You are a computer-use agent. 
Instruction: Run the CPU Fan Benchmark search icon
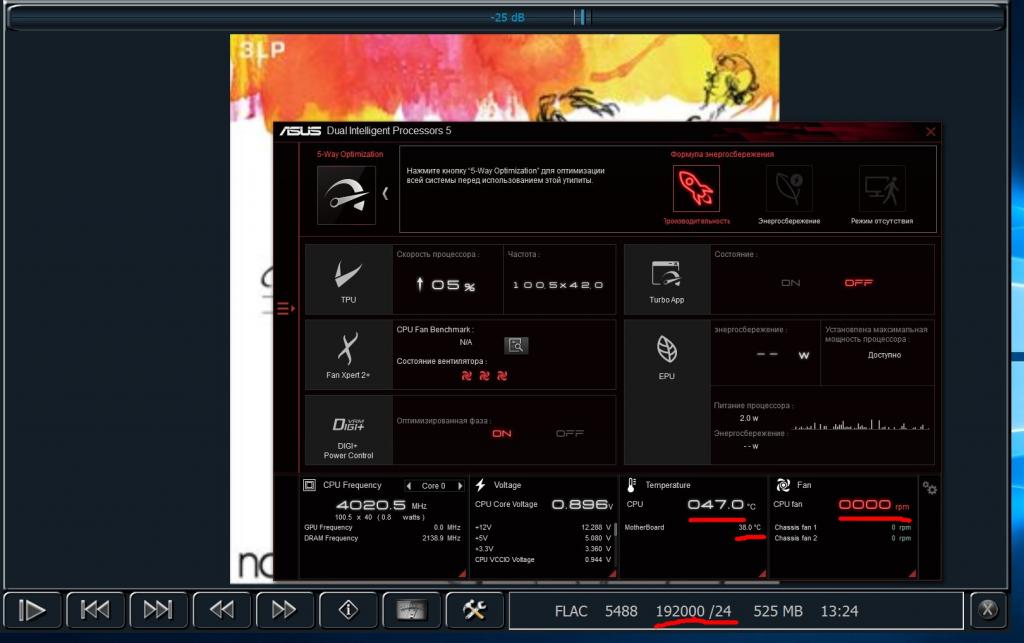(x=516, y=345)
